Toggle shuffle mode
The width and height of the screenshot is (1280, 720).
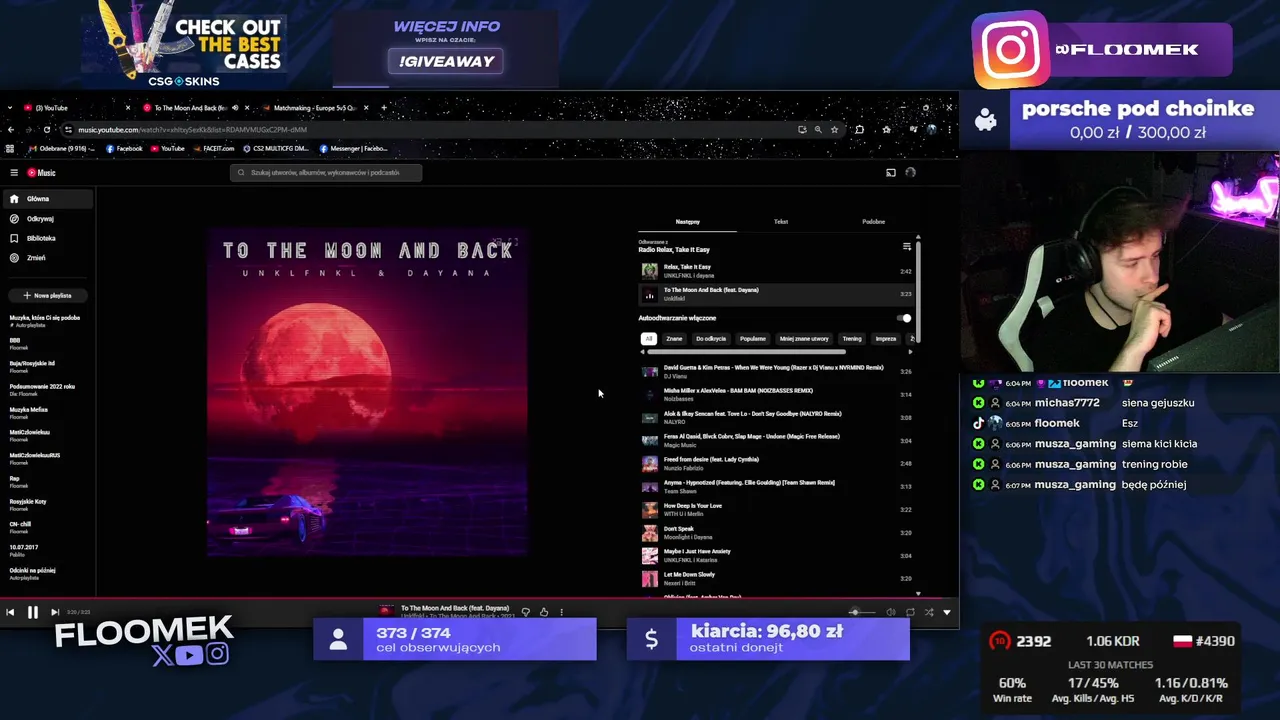point(929,612)
